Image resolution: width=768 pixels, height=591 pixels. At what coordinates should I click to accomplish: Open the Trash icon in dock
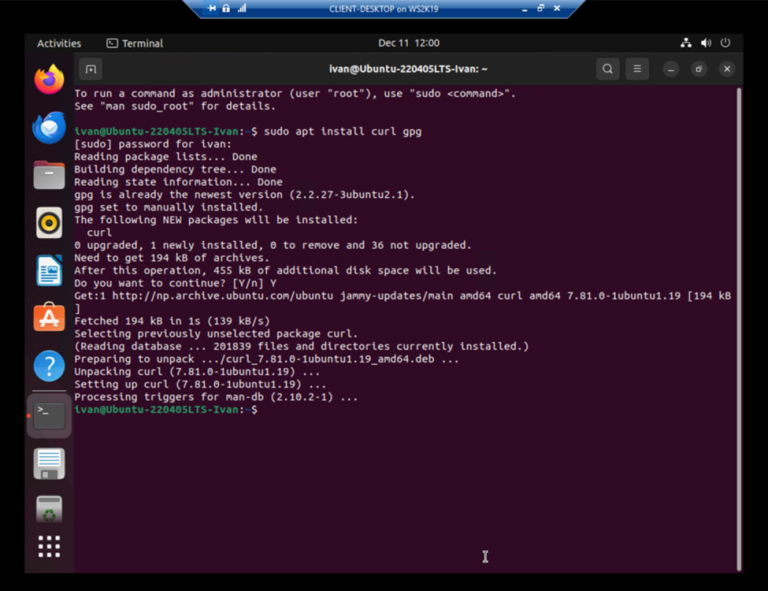coord(49,510)
